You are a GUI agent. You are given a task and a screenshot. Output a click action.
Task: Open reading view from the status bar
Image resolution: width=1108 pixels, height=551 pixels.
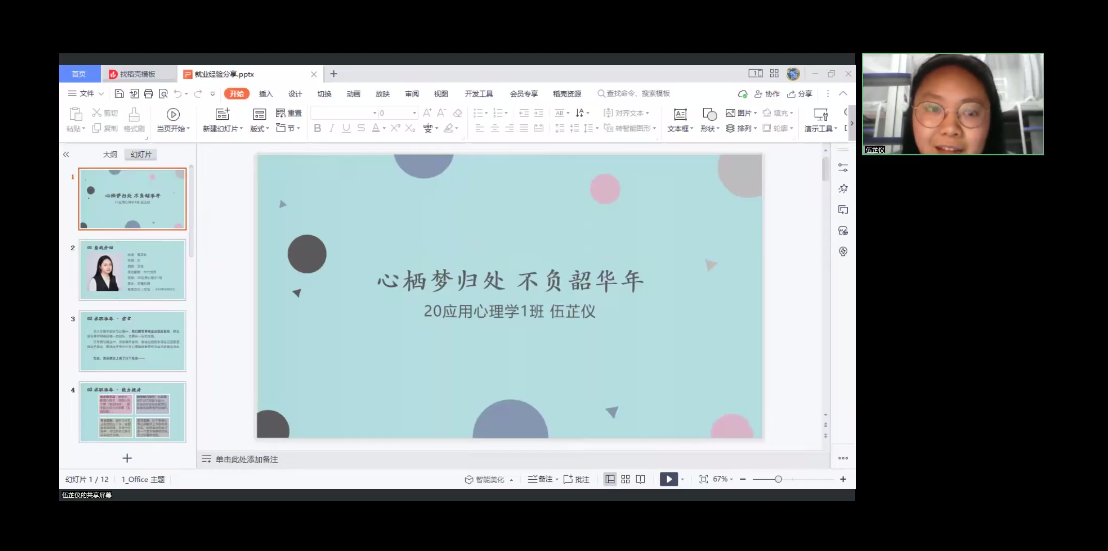(x=640, y=479)
